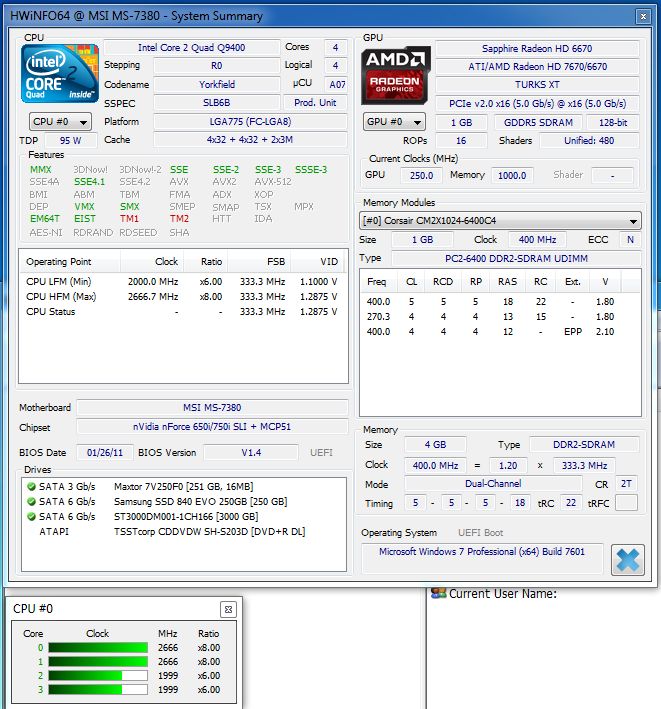Click the Ratio column header in operating points
The width and height of the screenshot is (661, 709).
(x=206, y=262)
